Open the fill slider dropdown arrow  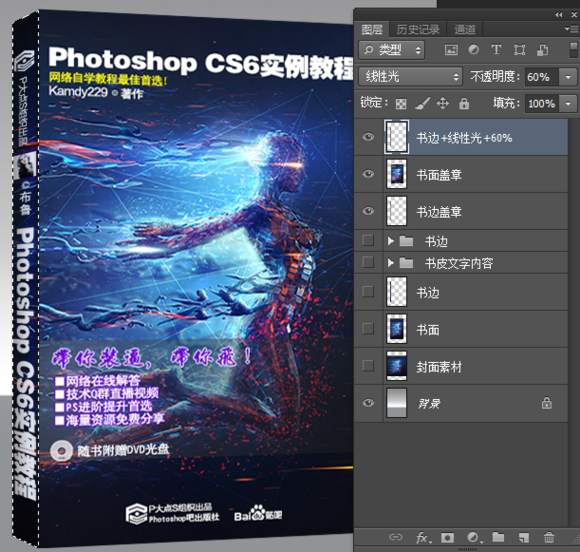click(568, 104)
